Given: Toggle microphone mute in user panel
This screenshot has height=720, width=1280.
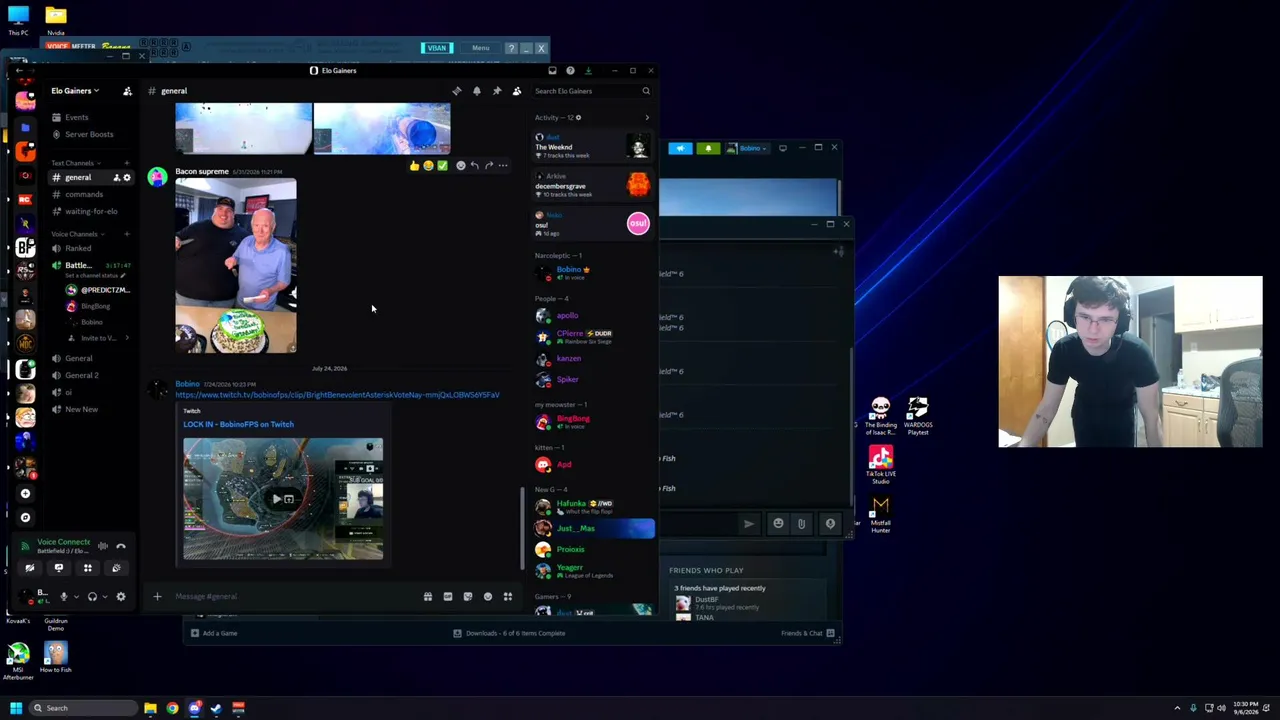Looking at the screenshot, I should pyautogui.click(x=64, y=597).
